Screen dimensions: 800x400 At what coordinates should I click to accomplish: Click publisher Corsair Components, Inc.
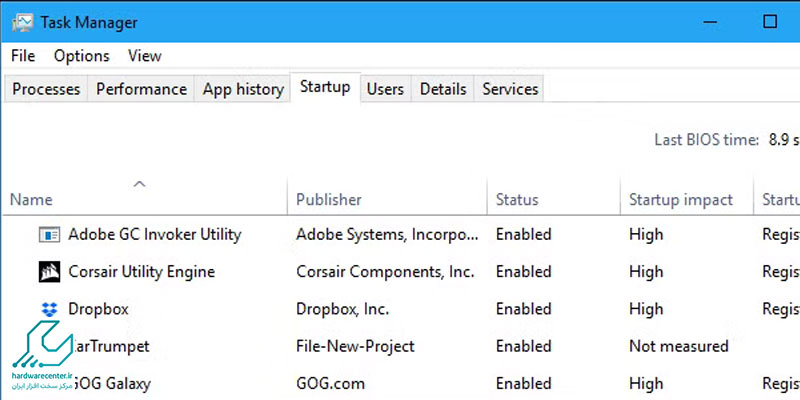click(385, 272)
